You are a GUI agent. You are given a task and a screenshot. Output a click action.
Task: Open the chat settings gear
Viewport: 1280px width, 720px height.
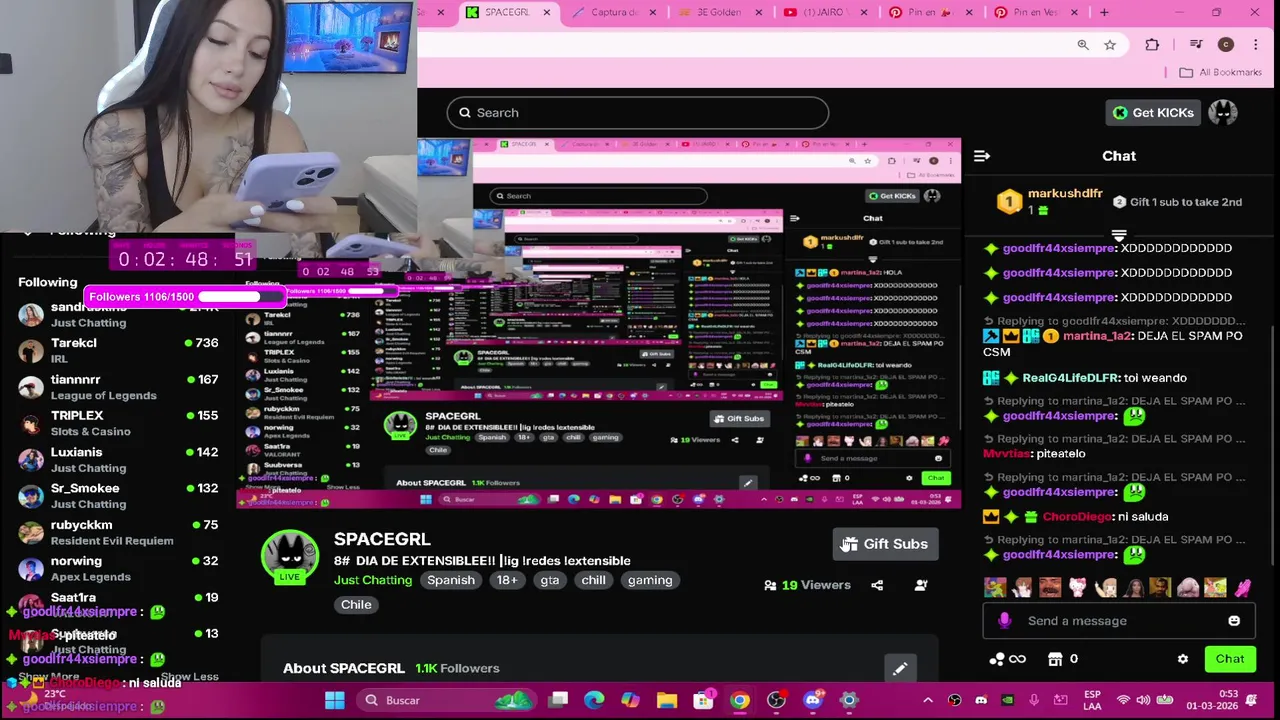[x=1183, y=659]
